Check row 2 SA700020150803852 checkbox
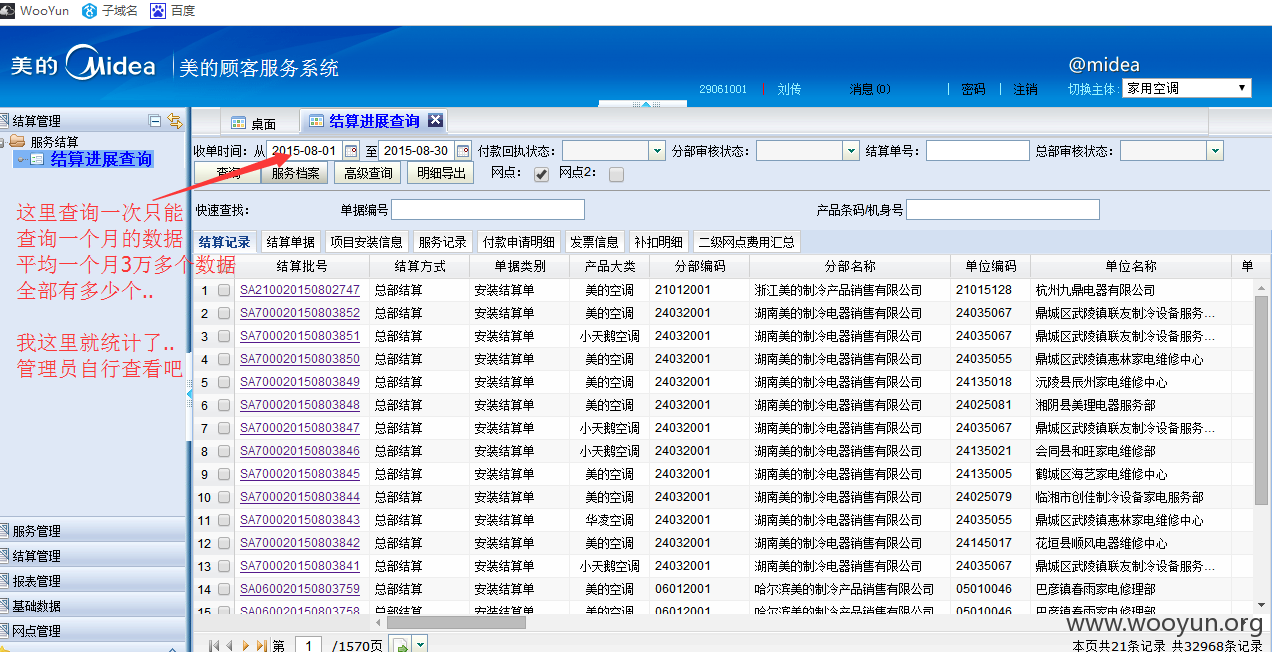 click(224, 314)
